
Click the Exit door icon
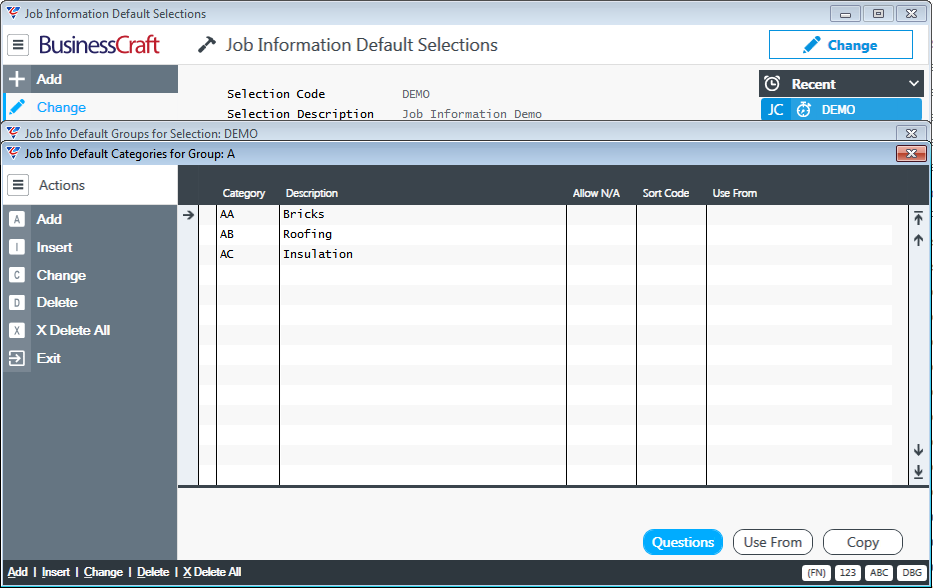[17, 358]
